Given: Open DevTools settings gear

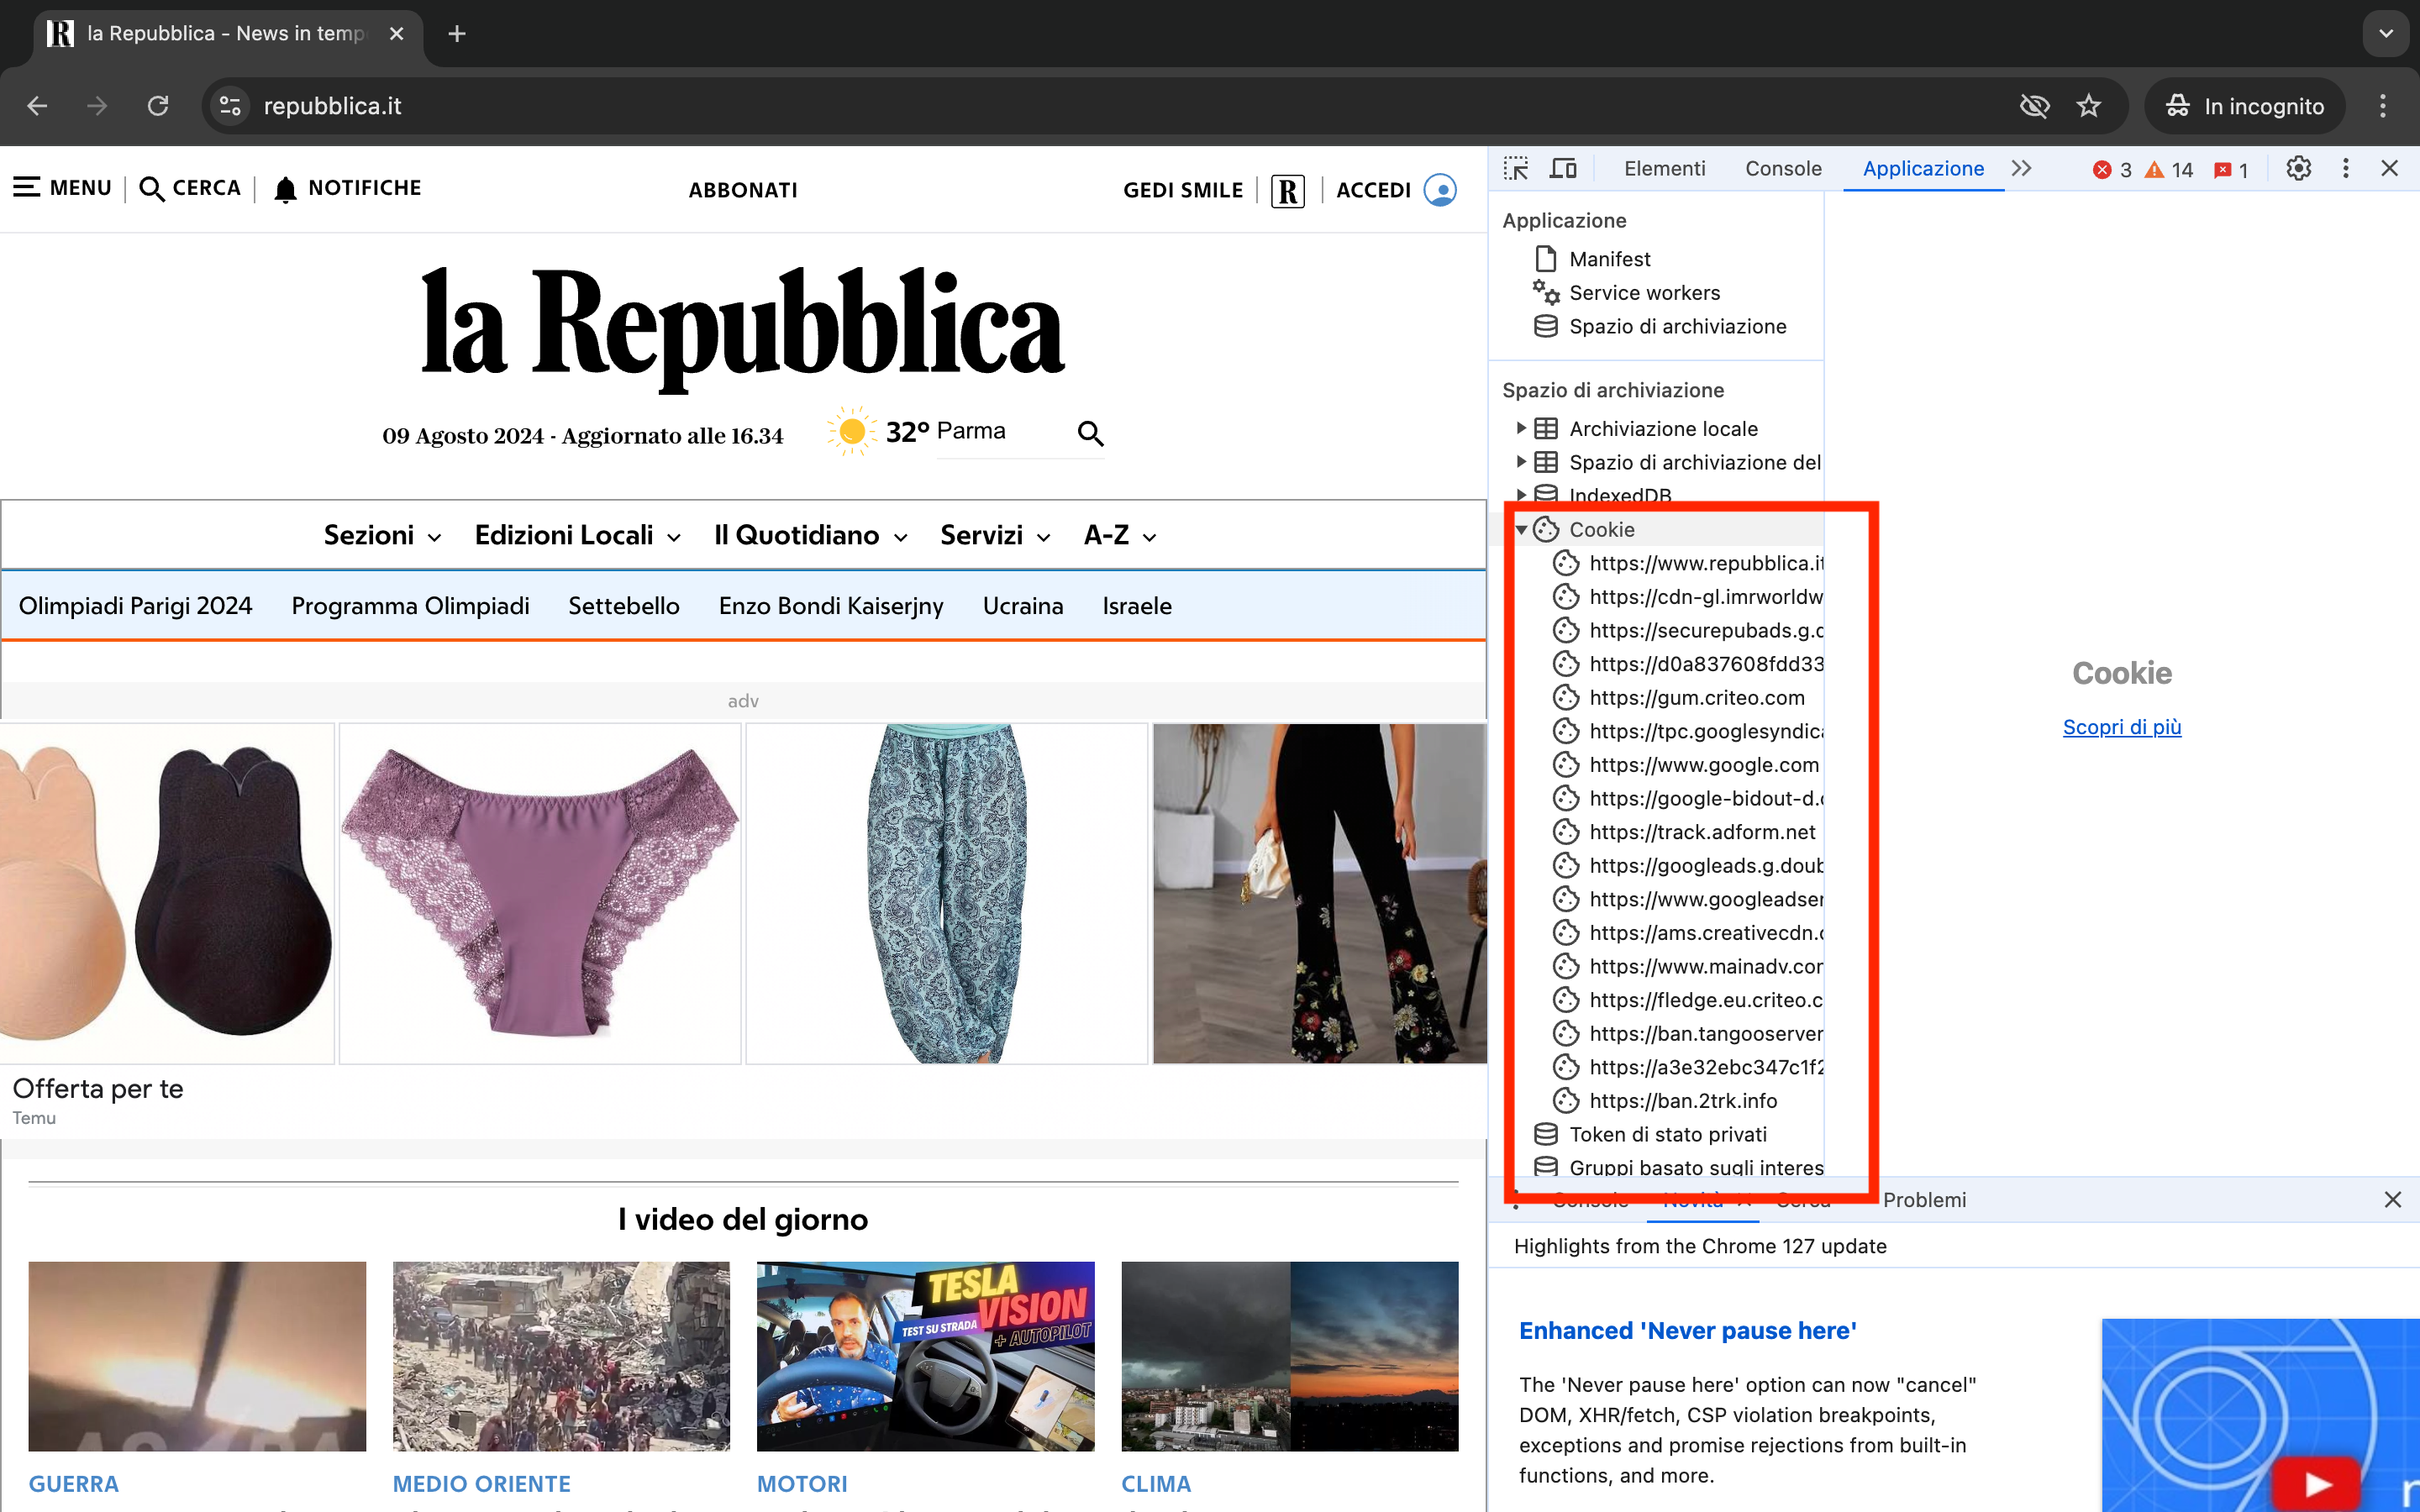Looking at the screenshot, I should [x=2298, y=169].
